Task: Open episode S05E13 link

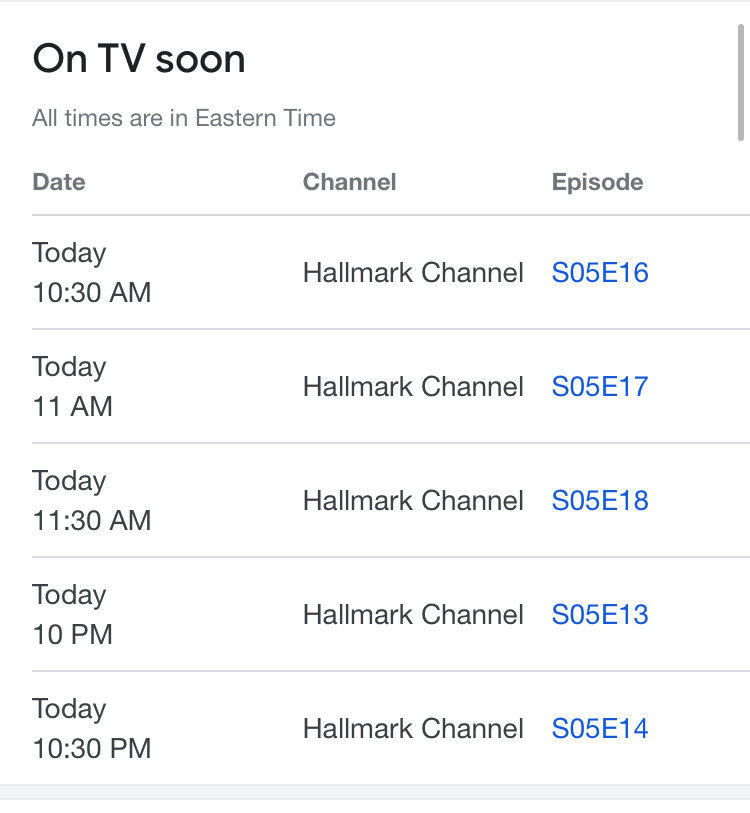Action: click(x=600, y=614)
